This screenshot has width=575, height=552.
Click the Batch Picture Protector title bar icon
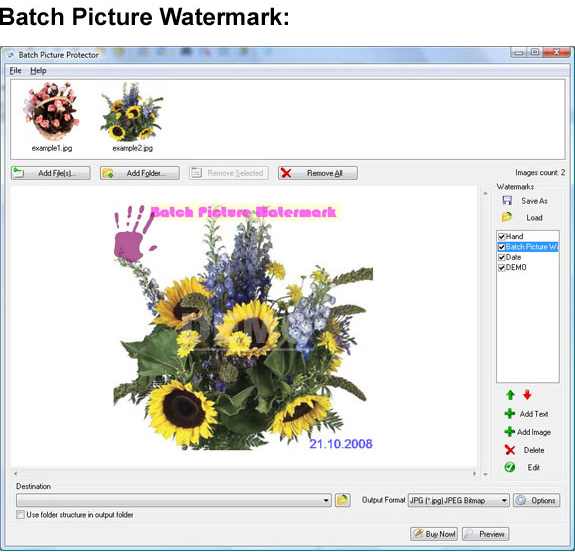pyautogui.click(x=10, y=55)
